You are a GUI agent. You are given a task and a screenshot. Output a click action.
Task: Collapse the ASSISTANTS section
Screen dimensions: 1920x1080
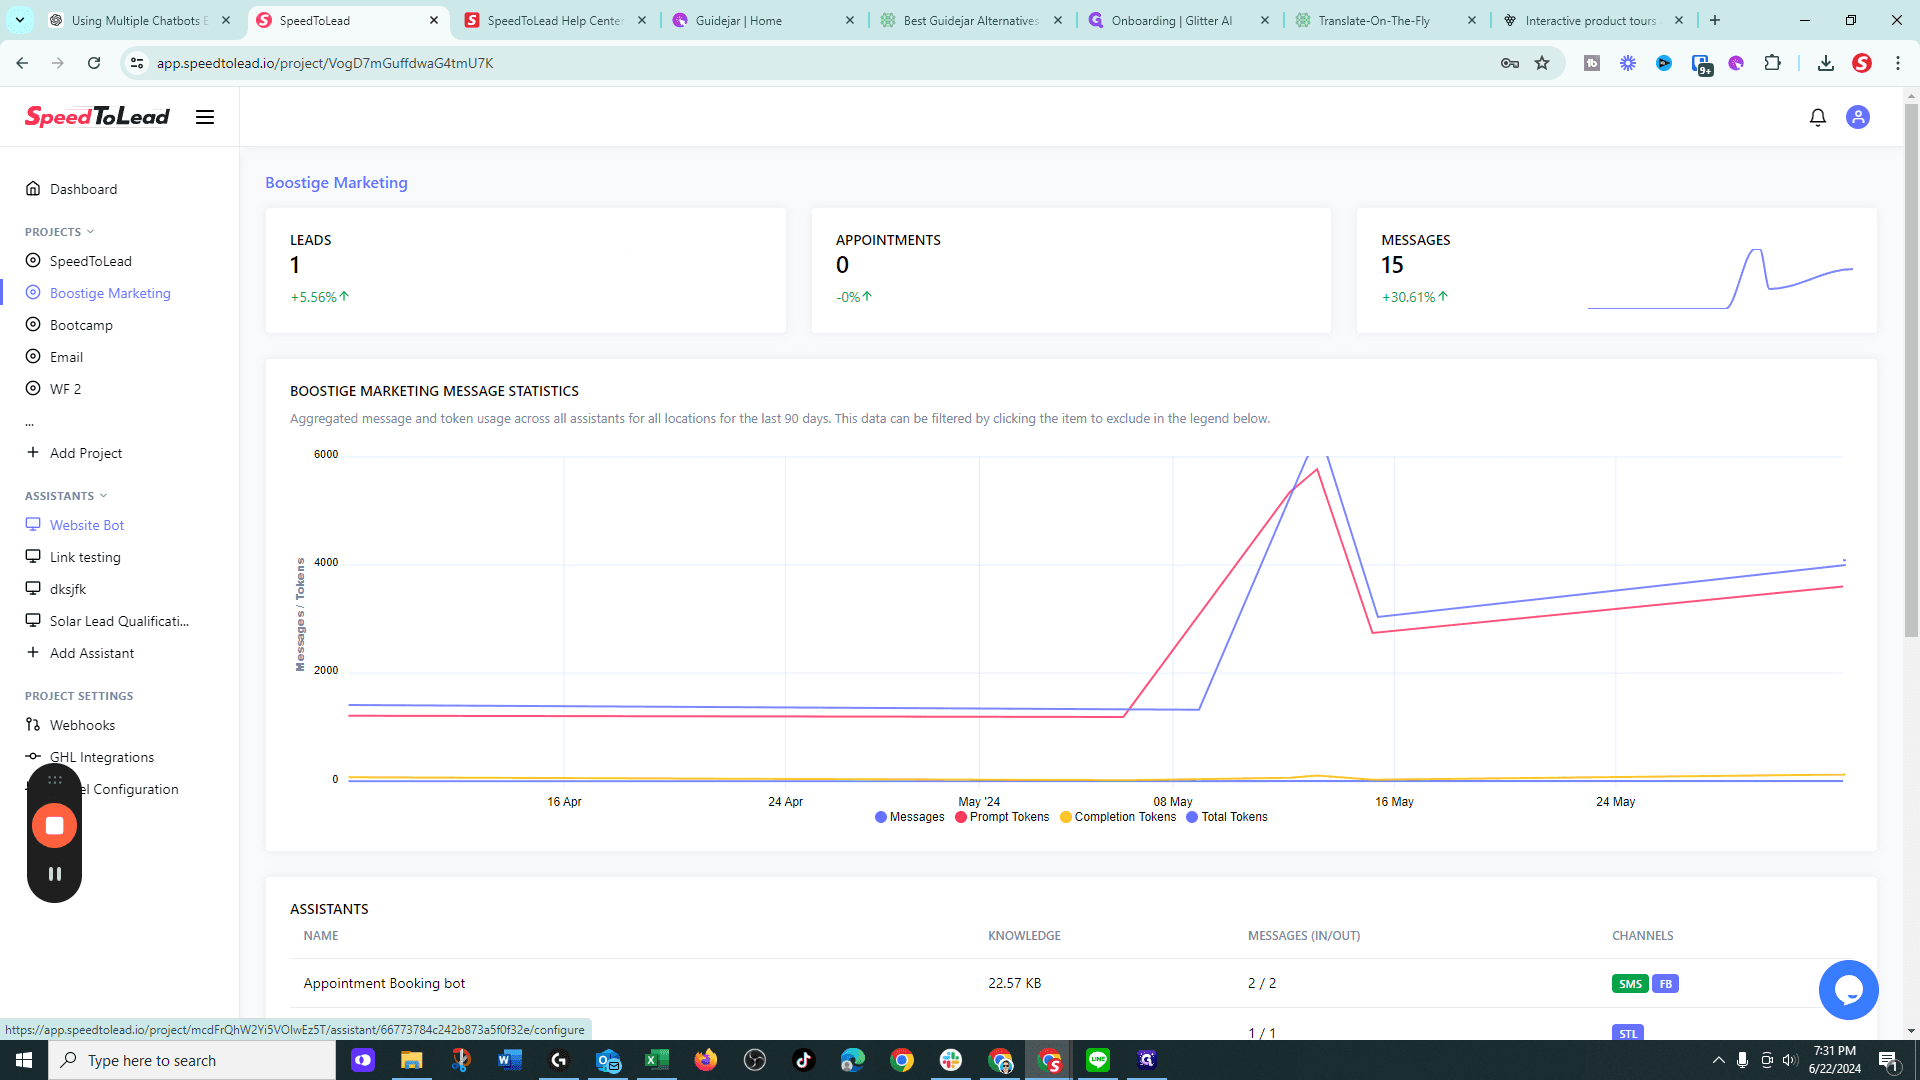coord(66,496)
